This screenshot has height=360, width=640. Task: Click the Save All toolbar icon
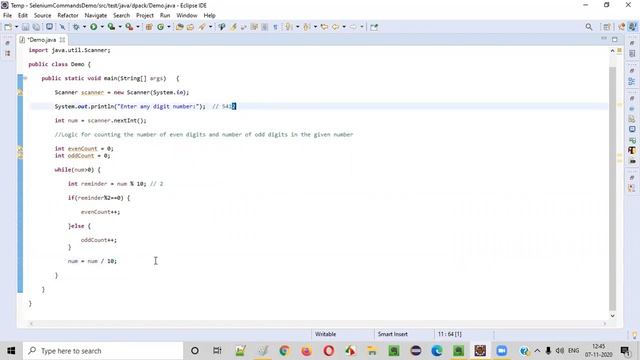36,27
